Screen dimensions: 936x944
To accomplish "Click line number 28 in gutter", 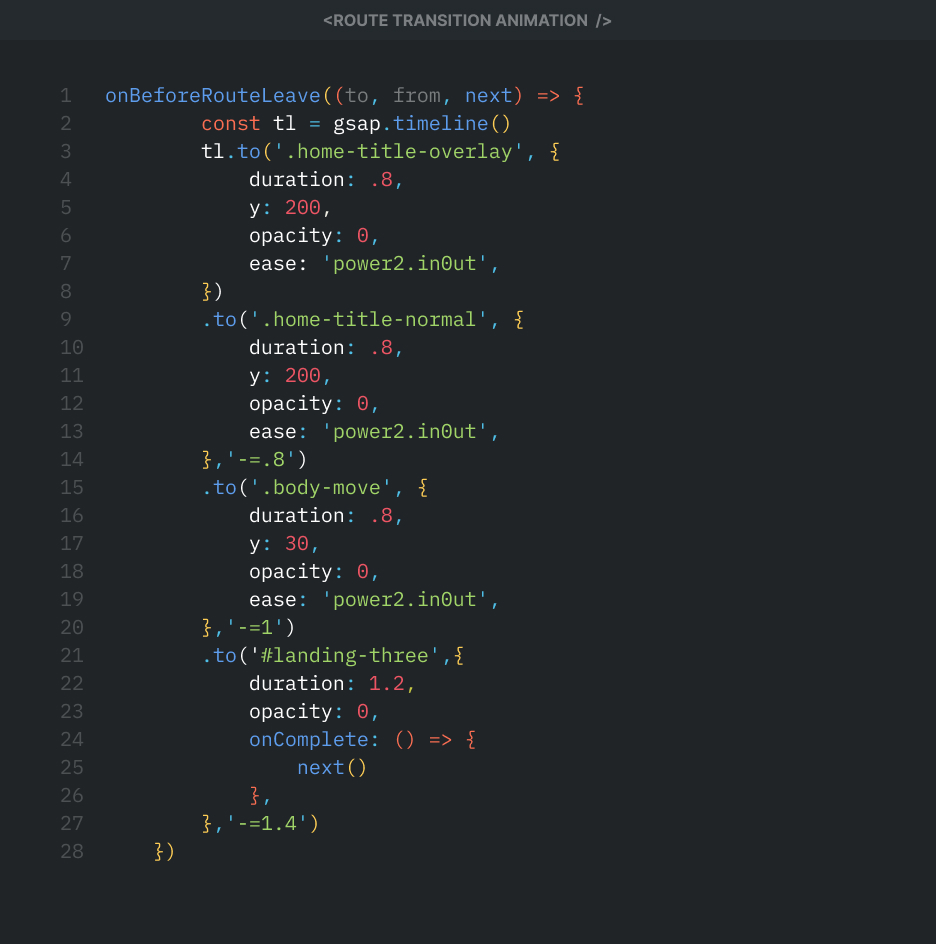I will point(72,851).
